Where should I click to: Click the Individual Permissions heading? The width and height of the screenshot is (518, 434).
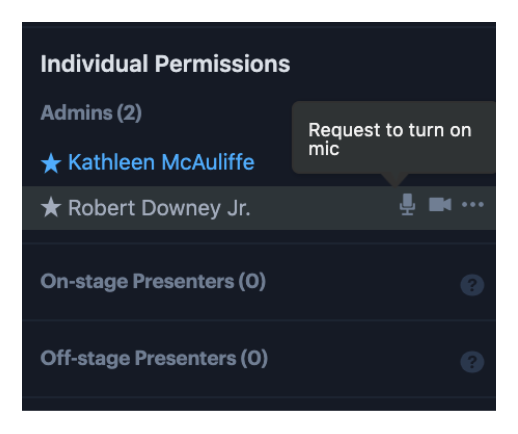tap(165, 64)
